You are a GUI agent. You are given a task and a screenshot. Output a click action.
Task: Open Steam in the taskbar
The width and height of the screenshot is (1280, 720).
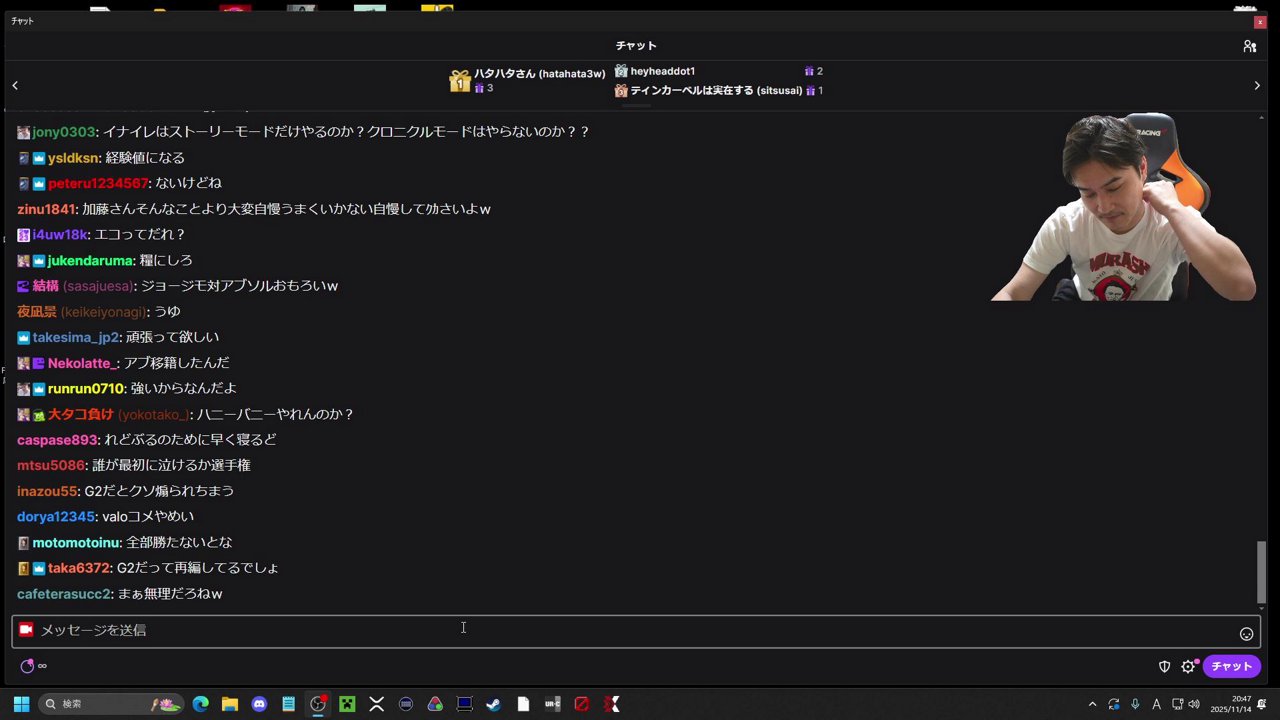pos(492,704)
